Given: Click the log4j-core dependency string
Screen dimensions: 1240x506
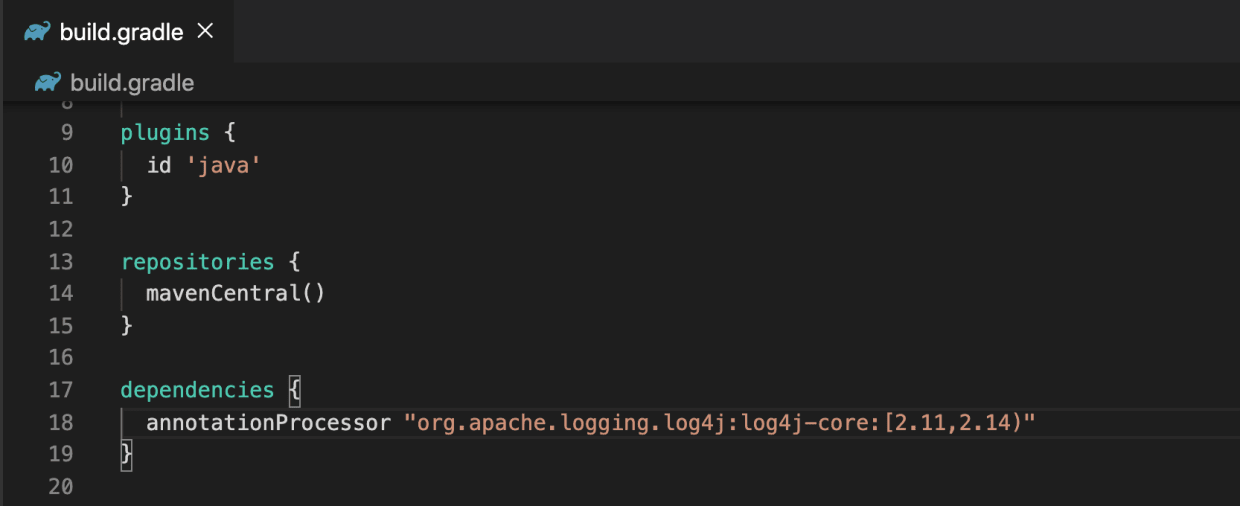Looking at the screenshot, I should [720, 422].
